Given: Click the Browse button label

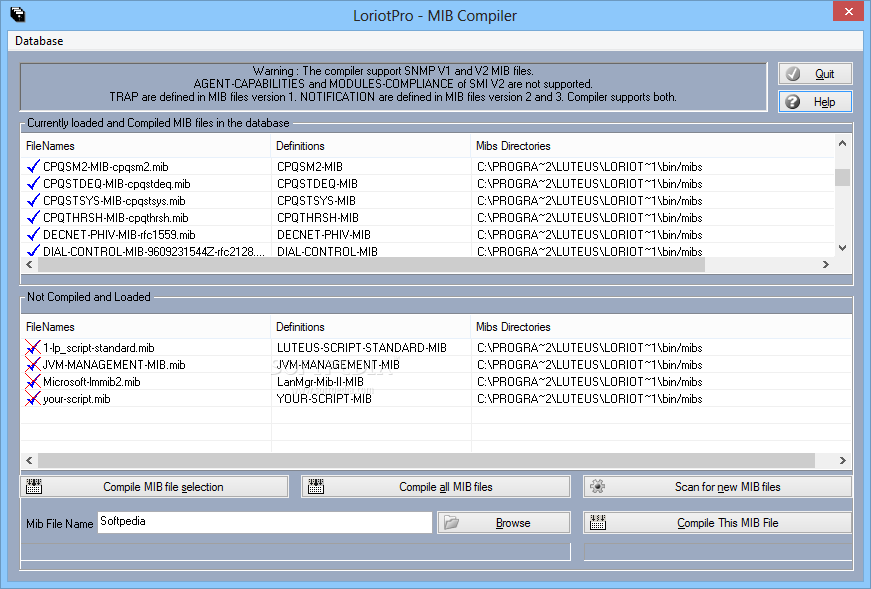Looking at the screenshot, I should [x=513, y=523].
